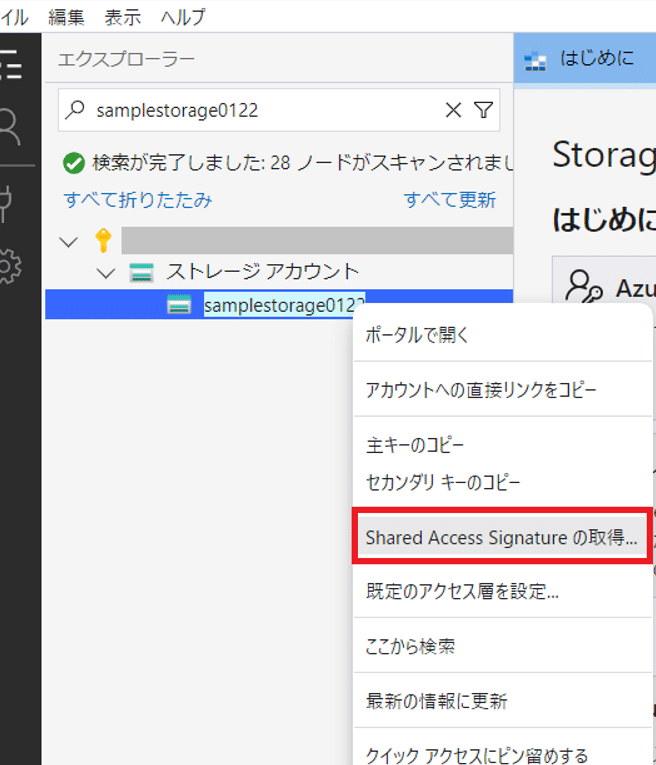Click the はじめに tab icon

pos(535,61)
